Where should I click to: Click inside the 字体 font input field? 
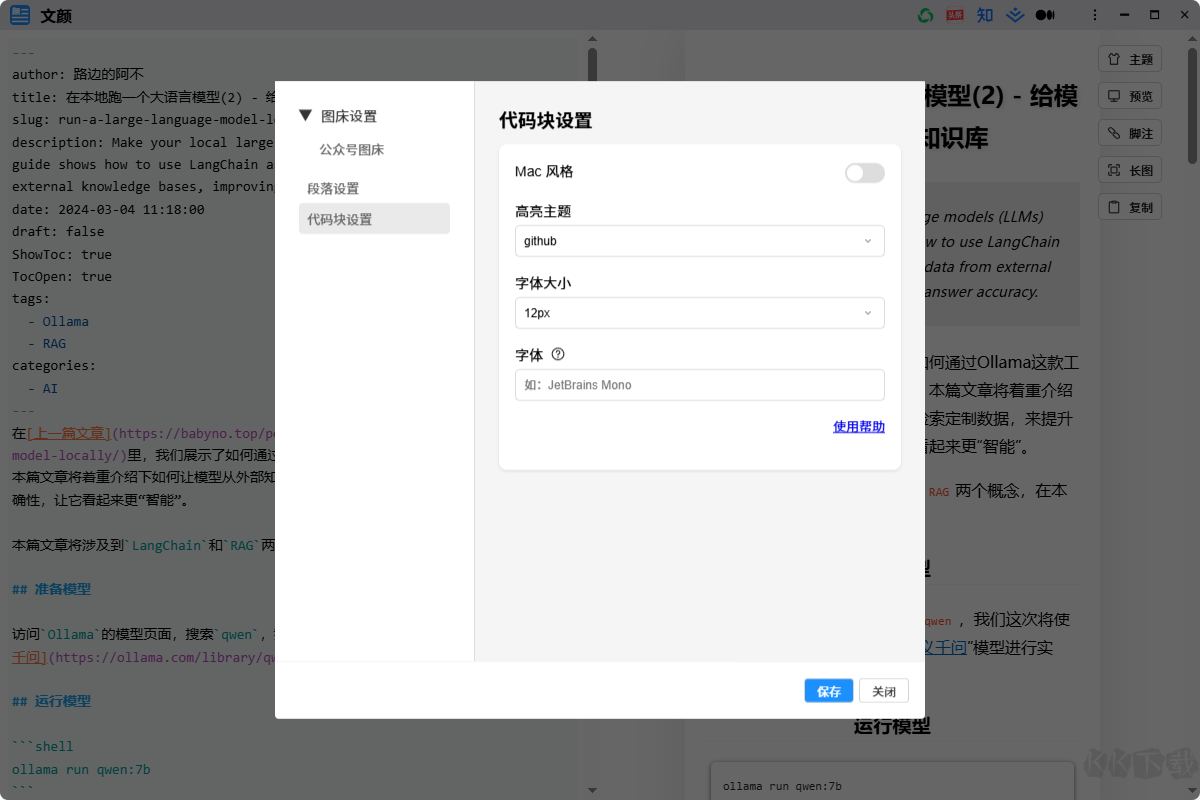(x=699, y=385)
